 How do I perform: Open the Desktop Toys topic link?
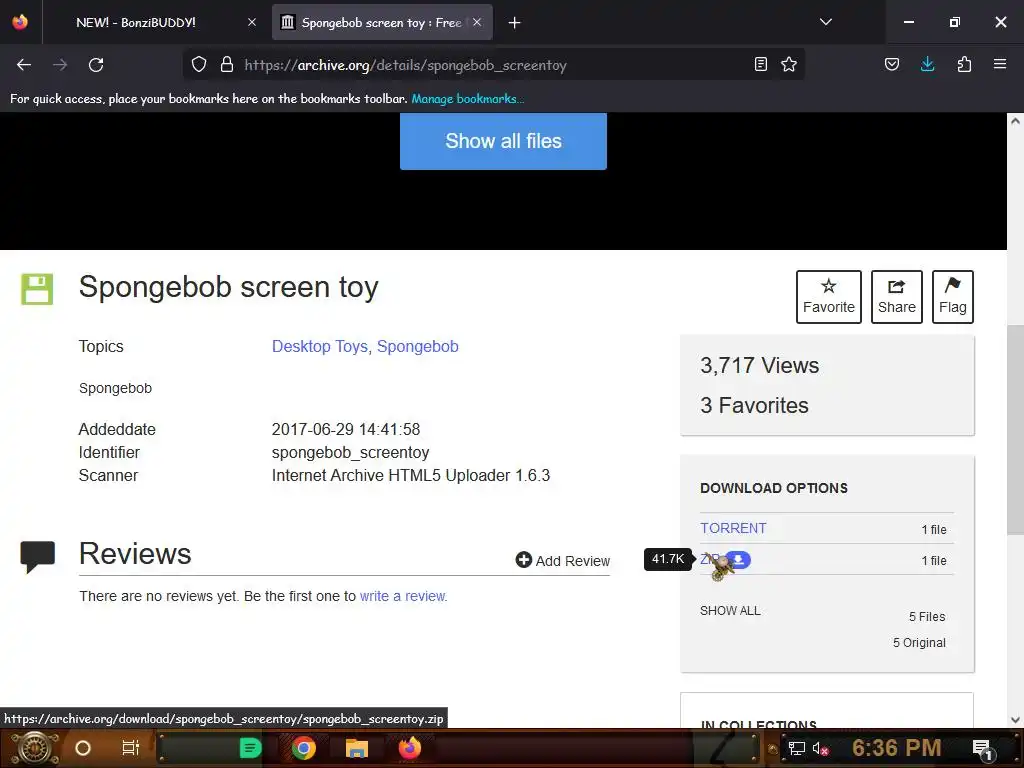[320, 346]
